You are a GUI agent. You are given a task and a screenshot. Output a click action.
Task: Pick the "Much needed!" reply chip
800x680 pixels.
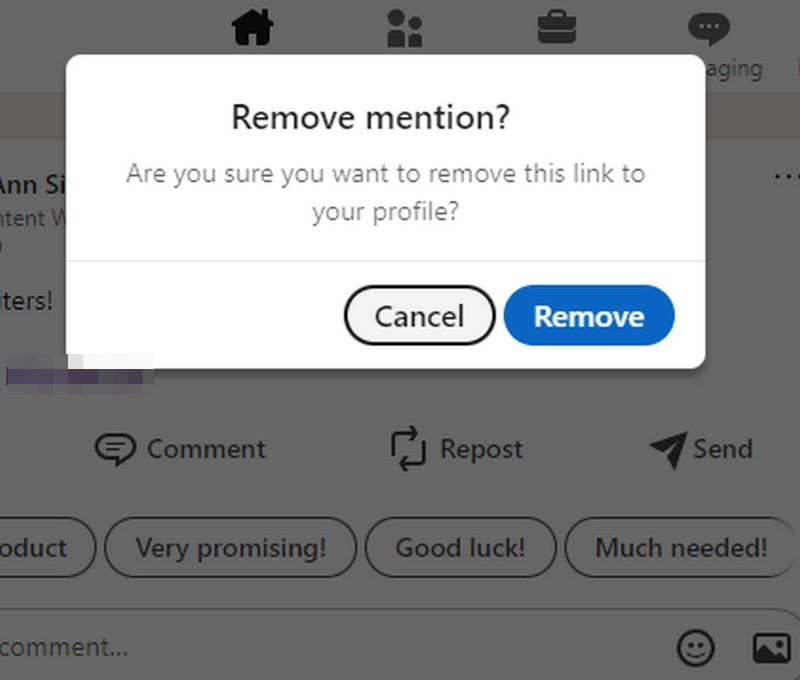pos(681,548)
